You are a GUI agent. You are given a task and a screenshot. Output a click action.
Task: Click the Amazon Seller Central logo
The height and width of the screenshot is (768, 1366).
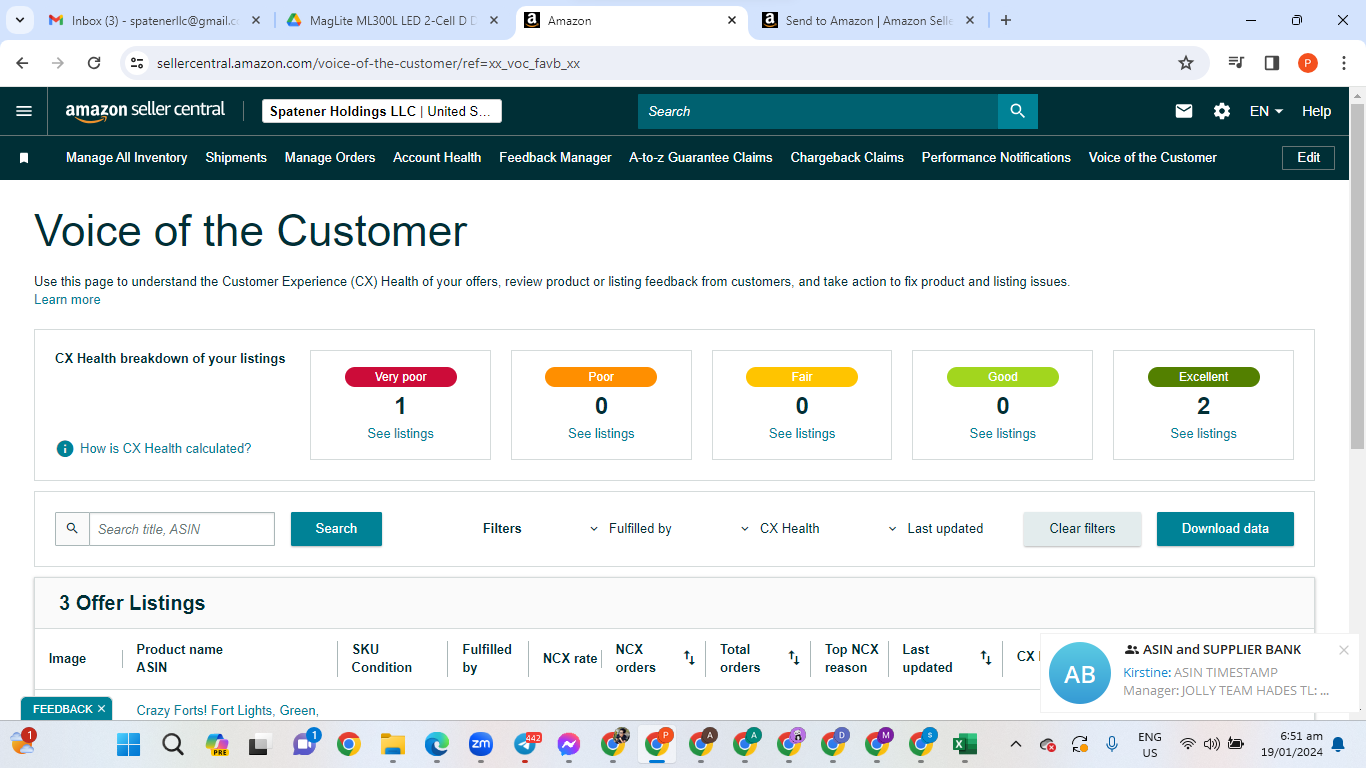click(x=145, y=111)
